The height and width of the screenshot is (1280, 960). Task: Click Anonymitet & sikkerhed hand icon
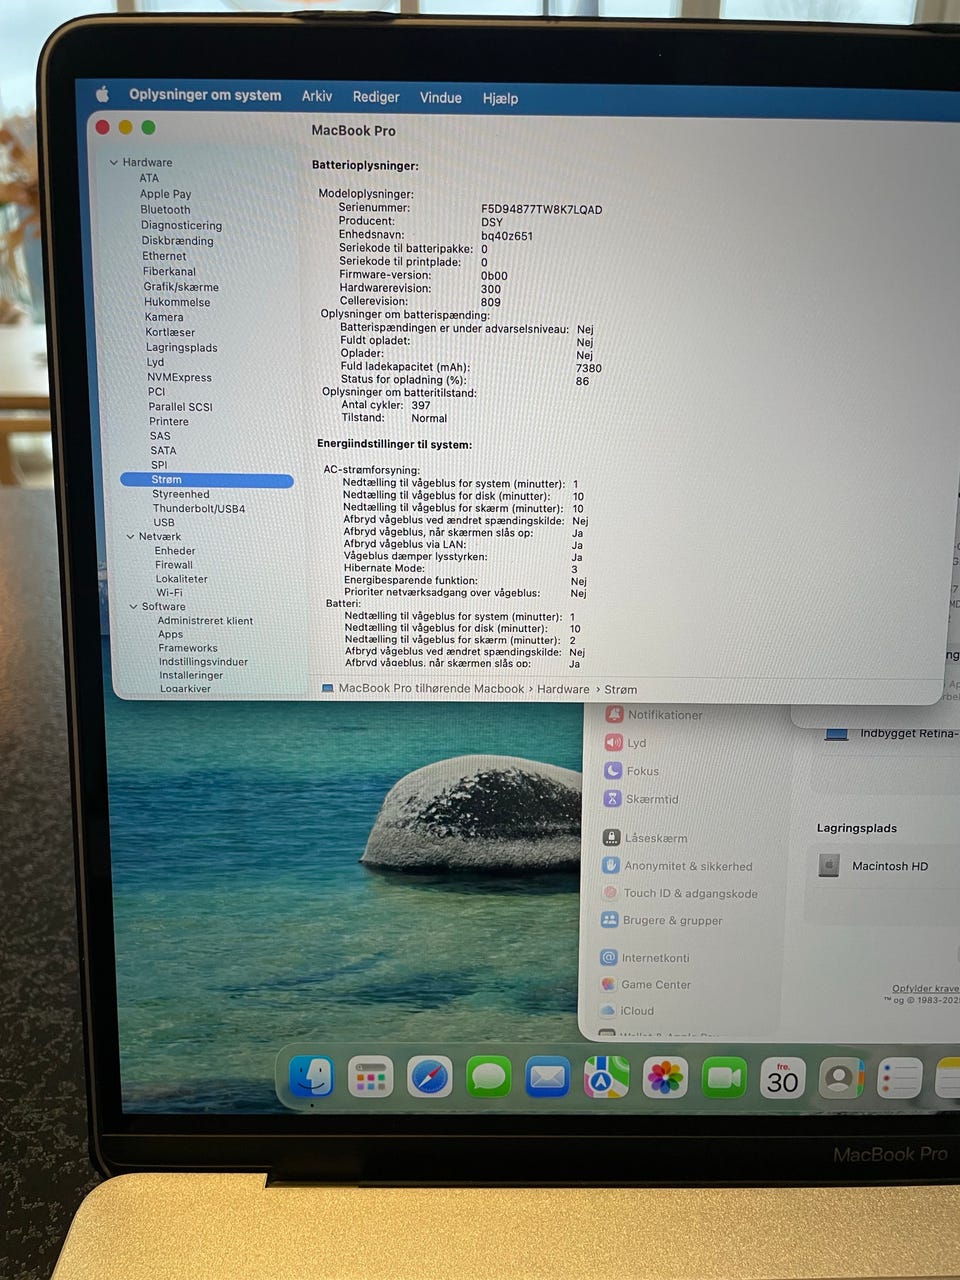coord(611,865)
